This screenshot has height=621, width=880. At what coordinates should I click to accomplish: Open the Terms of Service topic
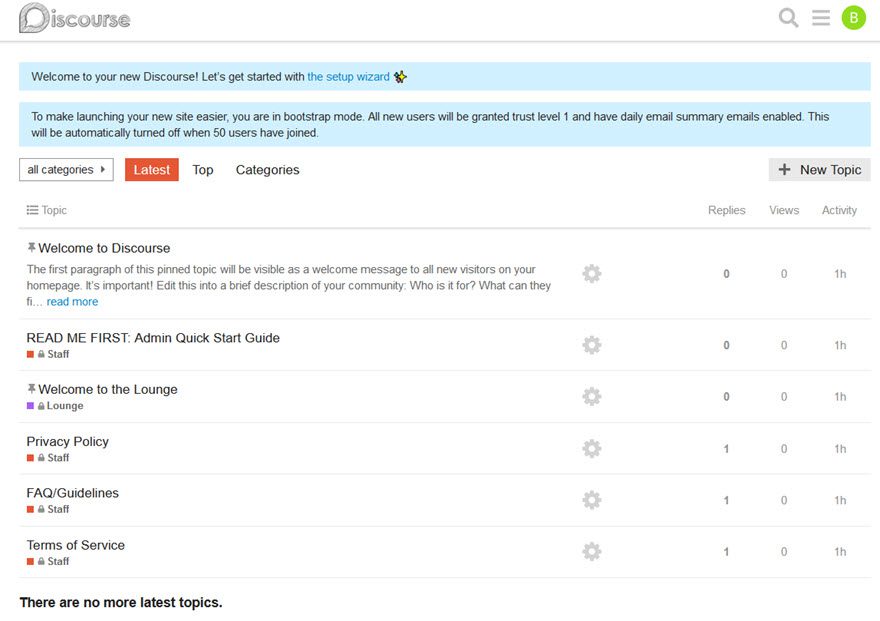pyautogui.click(x=75, y=545)
